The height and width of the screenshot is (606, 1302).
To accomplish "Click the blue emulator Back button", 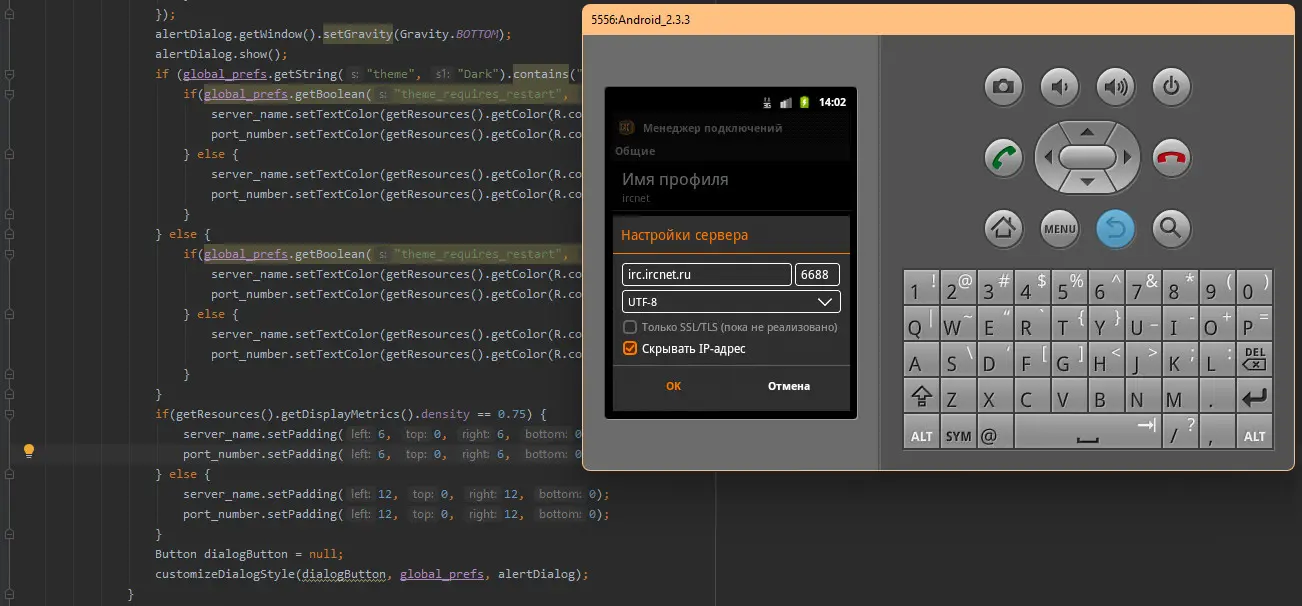I will point(1115,229).
